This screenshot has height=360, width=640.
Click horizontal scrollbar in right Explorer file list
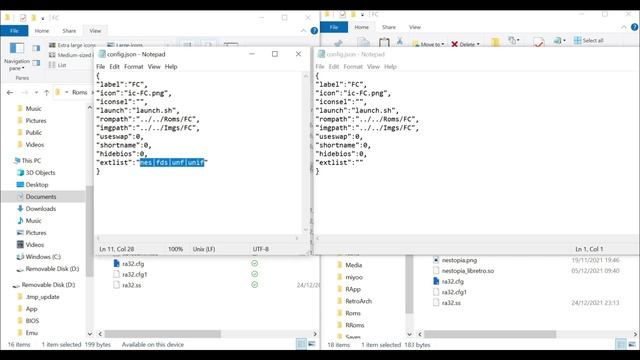point(490,334)
